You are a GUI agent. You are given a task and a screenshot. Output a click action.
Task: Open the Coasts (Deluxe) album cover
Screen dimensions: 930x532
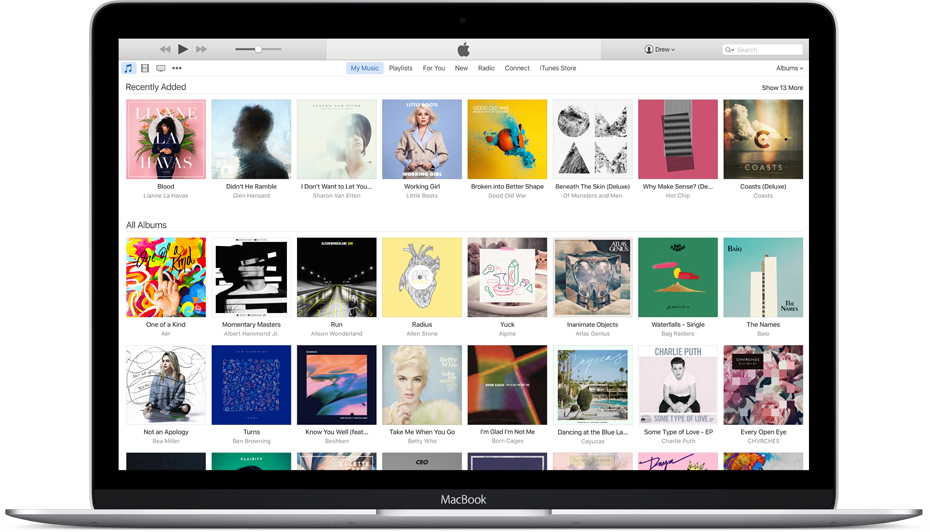pos(763,139)
